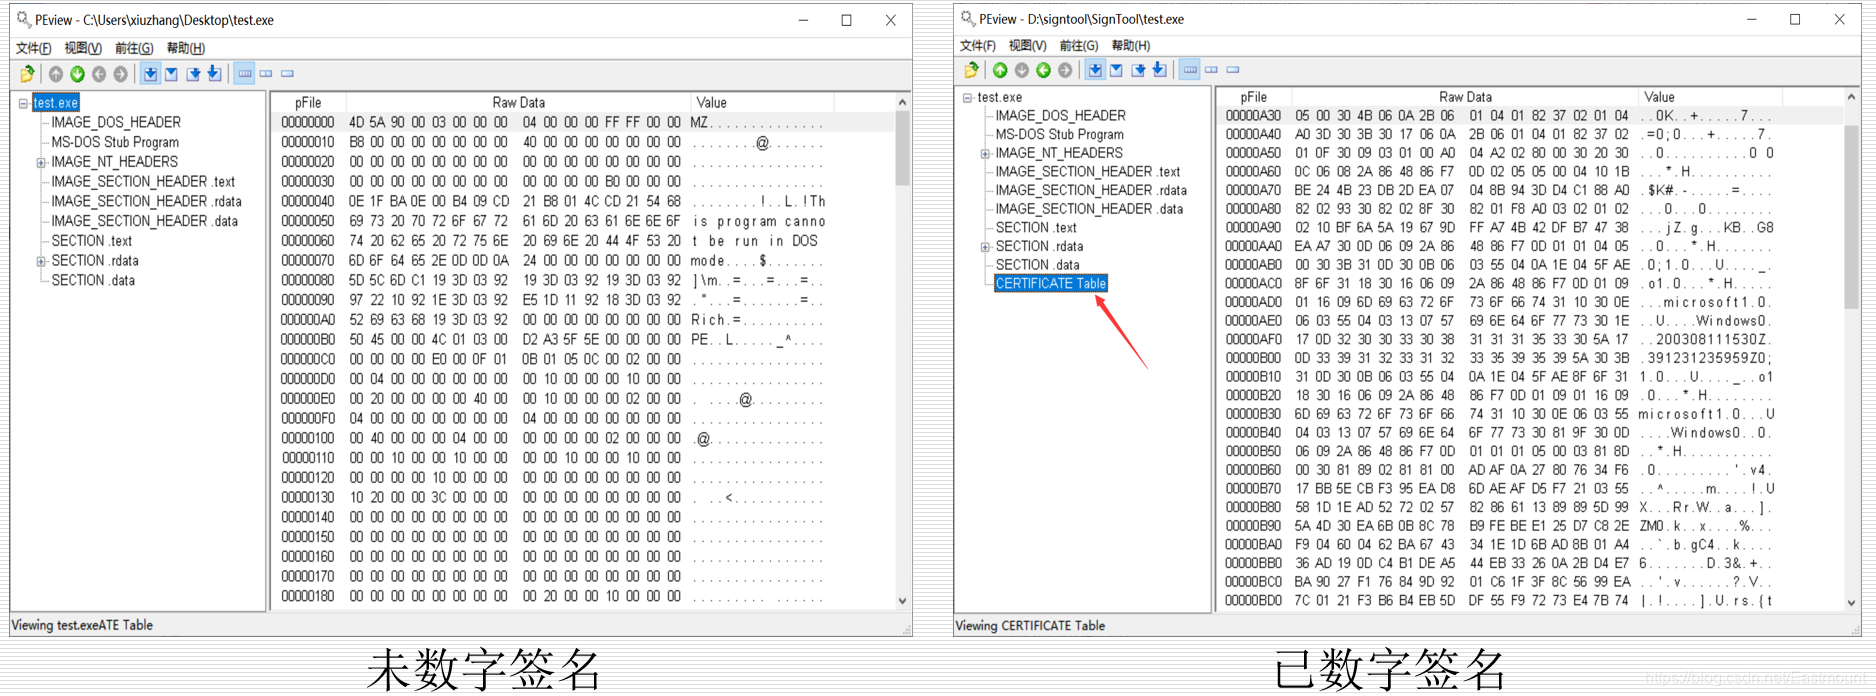Select MS-DOS Stub Program in left tree
Viewport: 1876px width, 696px height.
coord(115,142)
